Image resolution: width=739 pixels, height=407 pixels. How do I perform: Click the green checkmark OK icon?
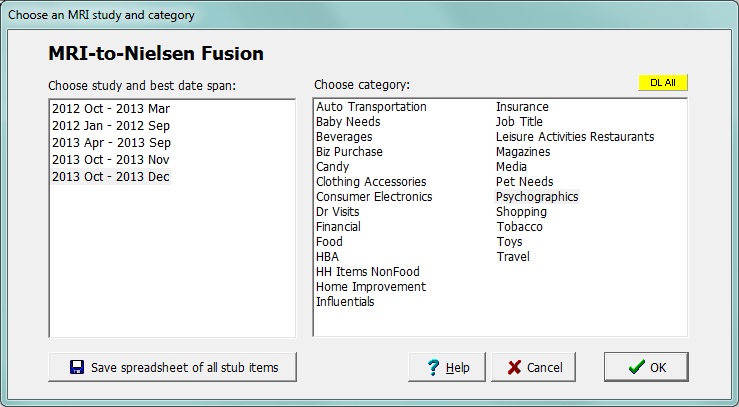637,367
